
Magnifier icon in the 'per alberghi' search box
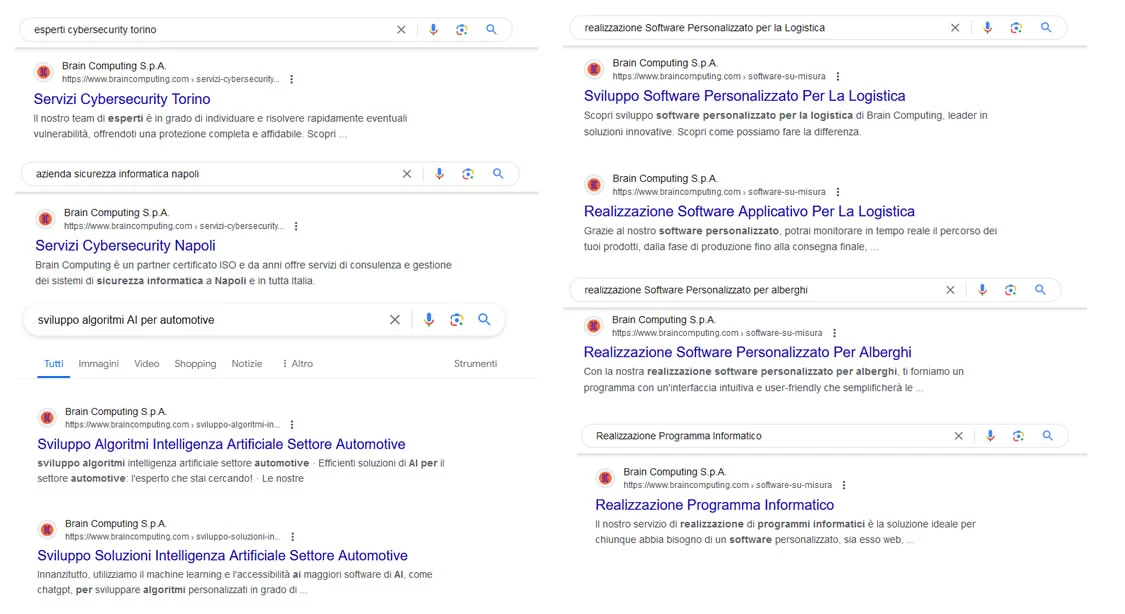click(1040, 291)
